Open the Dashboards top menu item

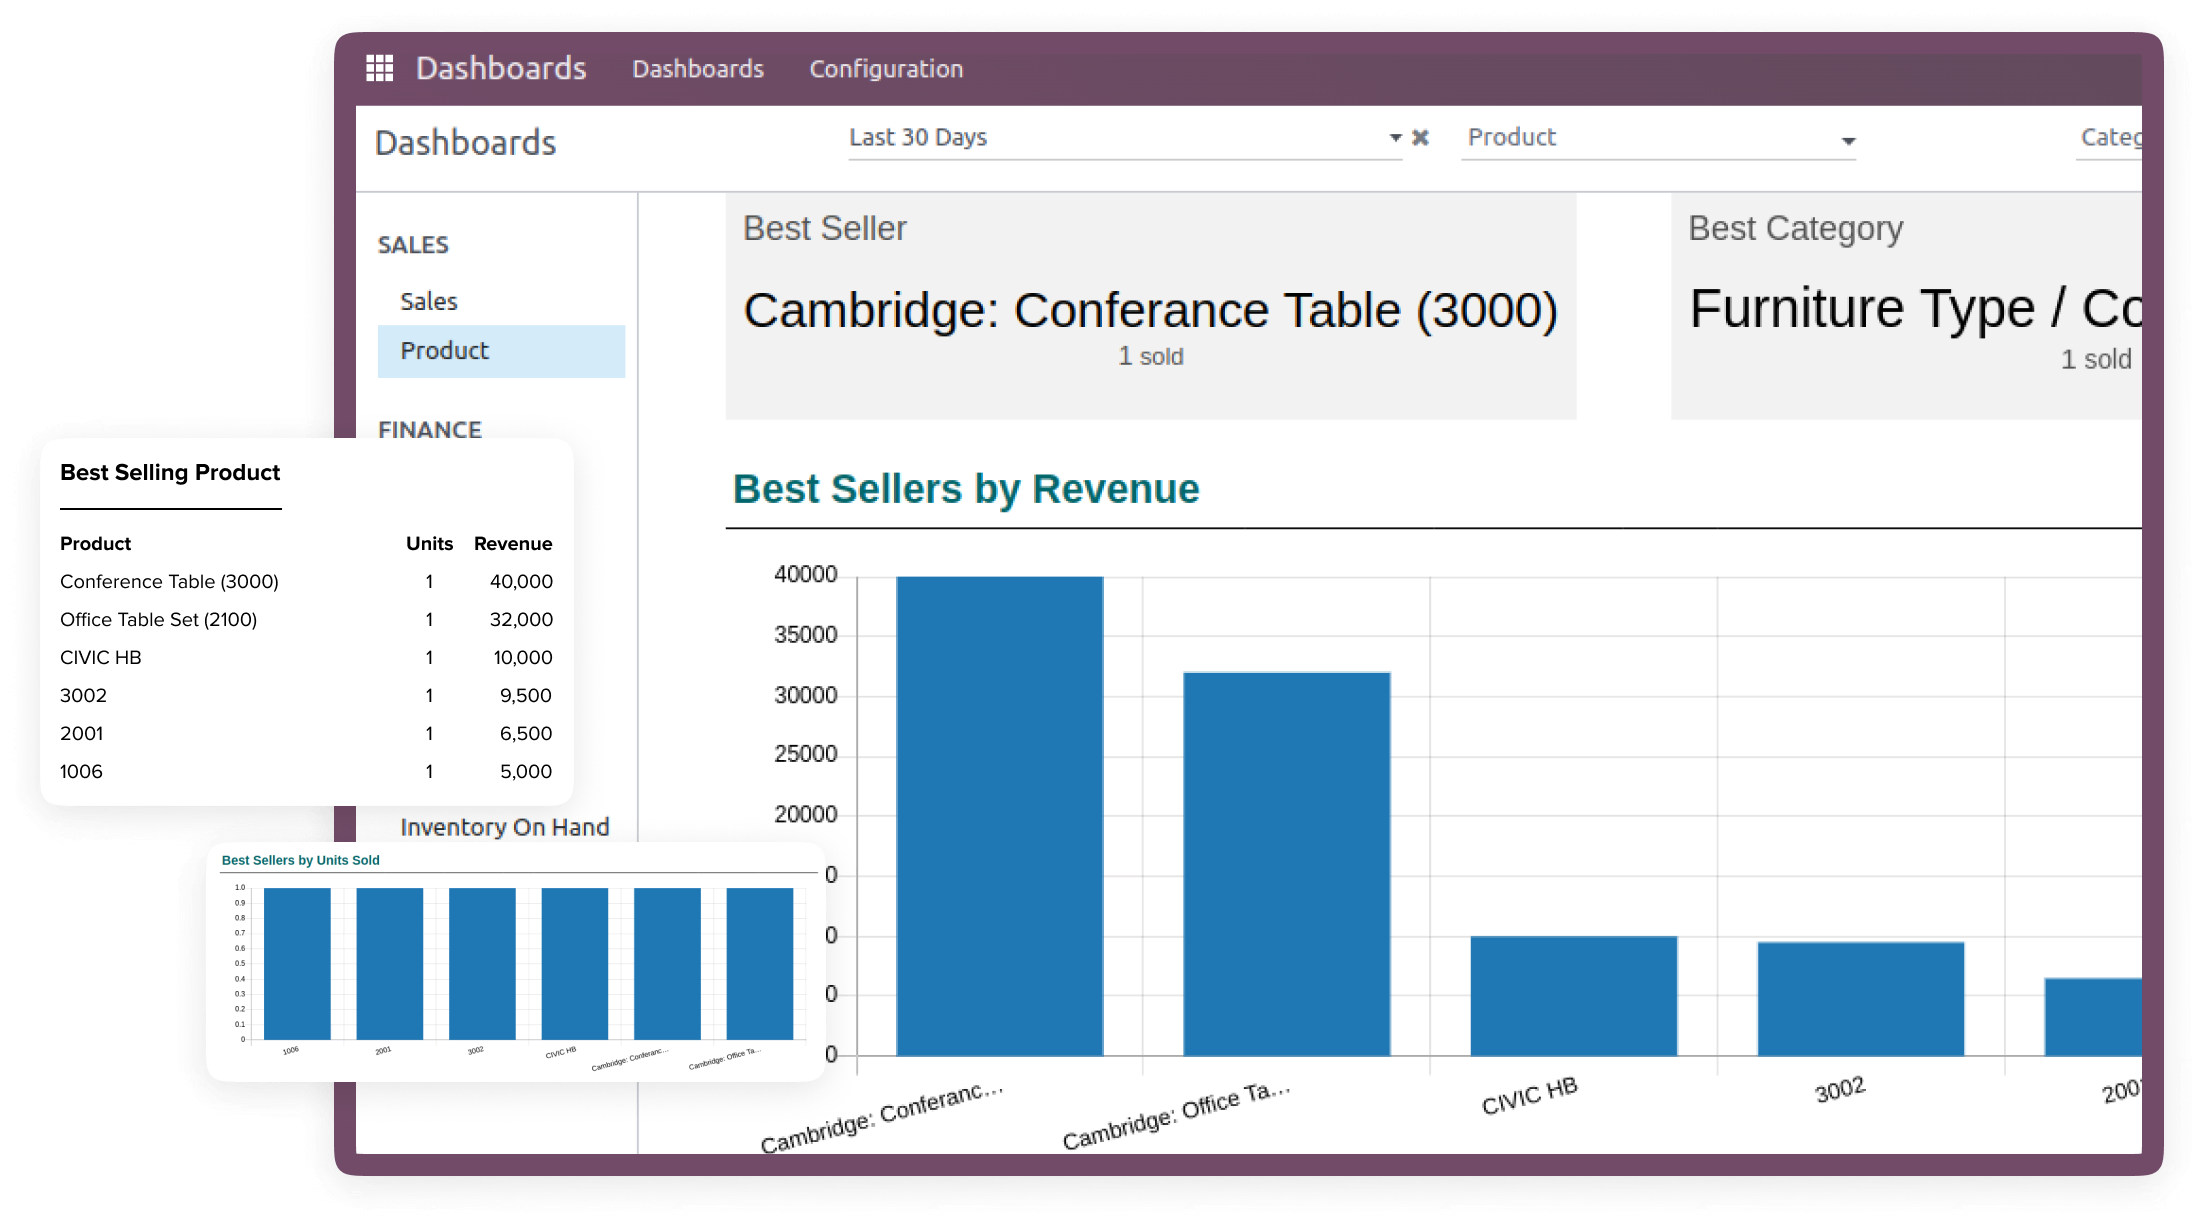(x=697, y=69)
